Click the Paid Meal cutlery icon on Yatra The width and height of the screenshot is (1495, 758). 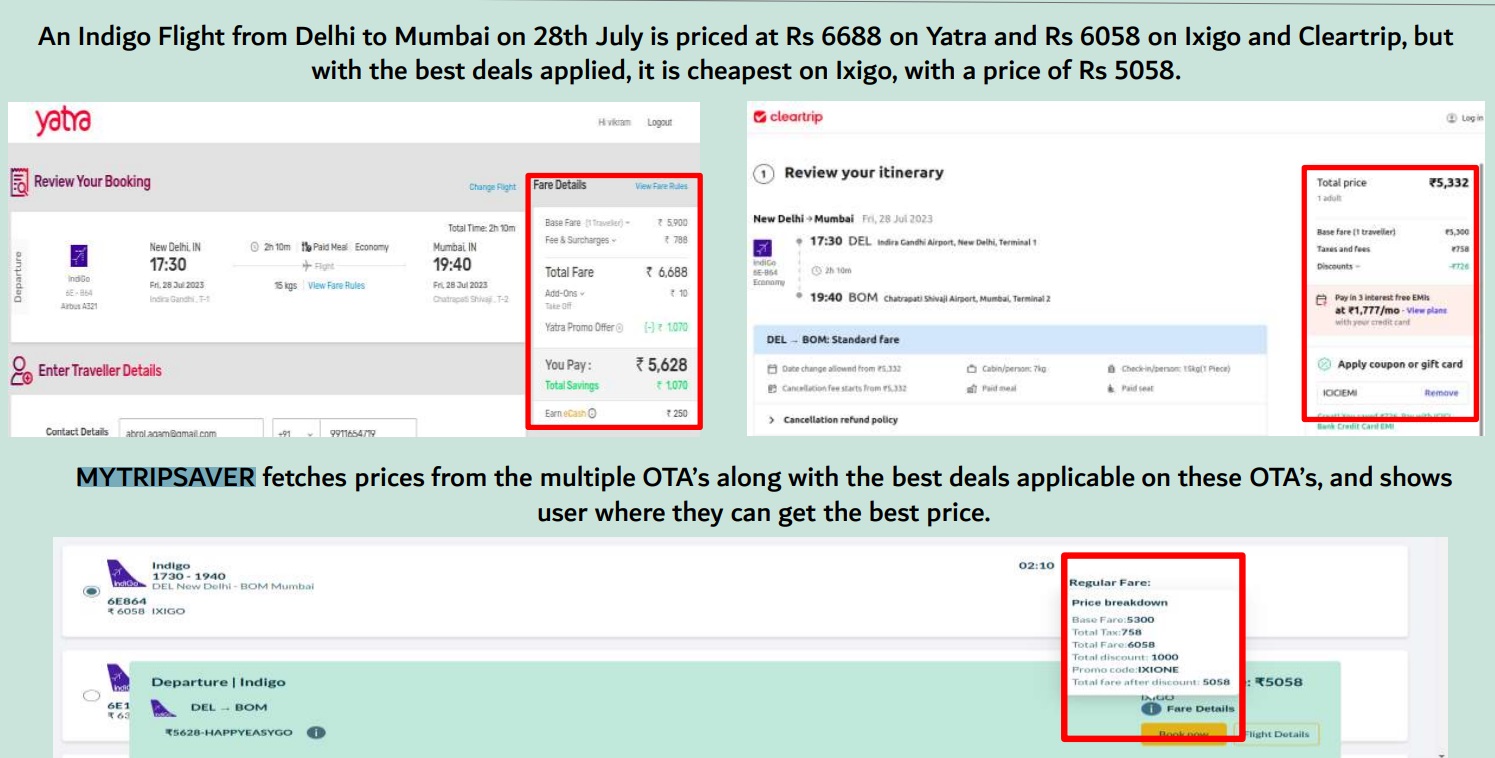click(x=306, y=247)
